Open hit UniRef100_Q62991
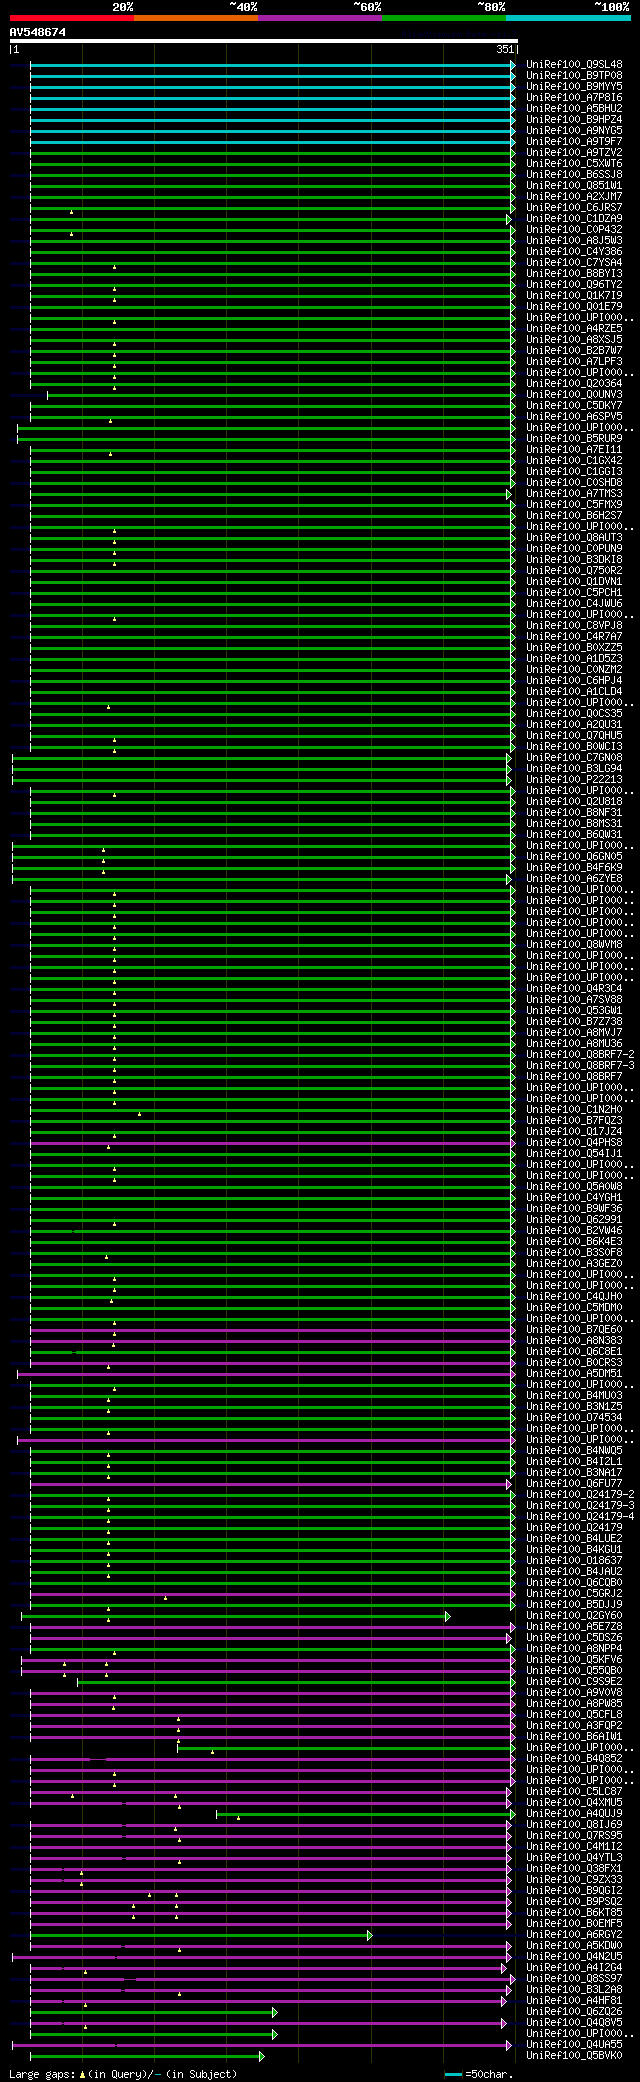Screen dimensions: 640x2082 [x=574, y=1220]
